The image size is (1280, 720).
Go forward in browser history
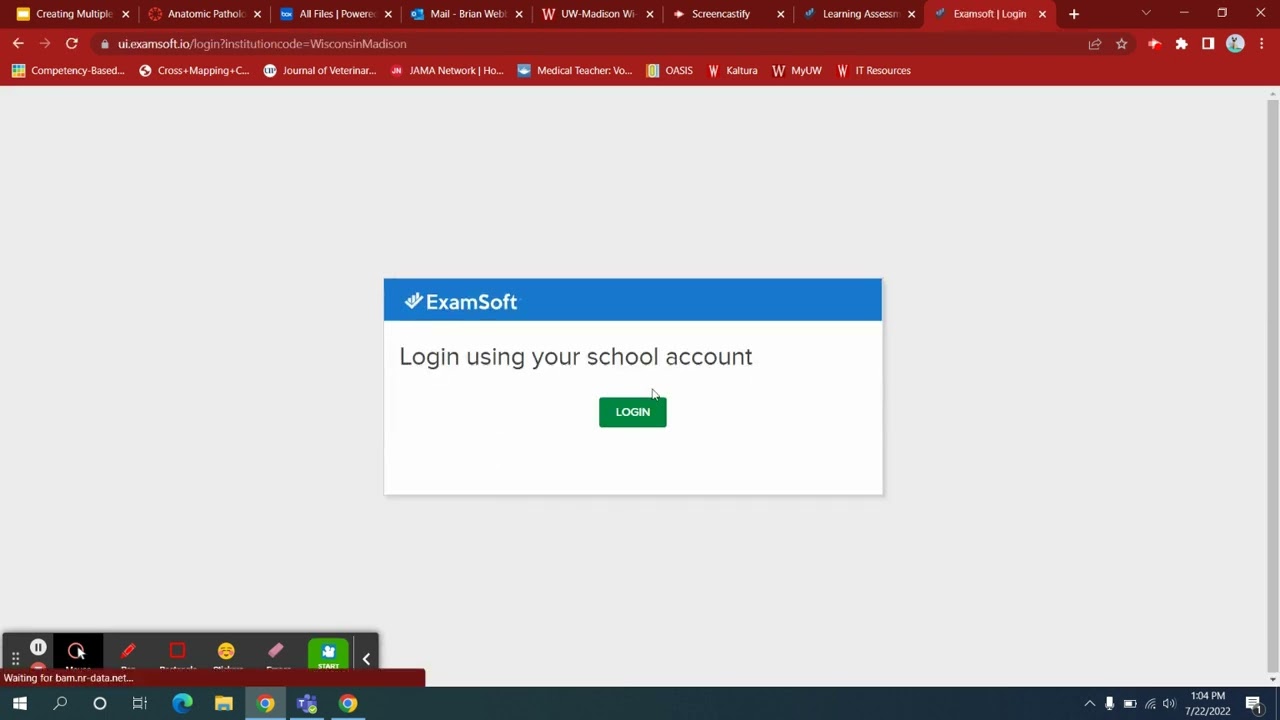coord(45,44)
